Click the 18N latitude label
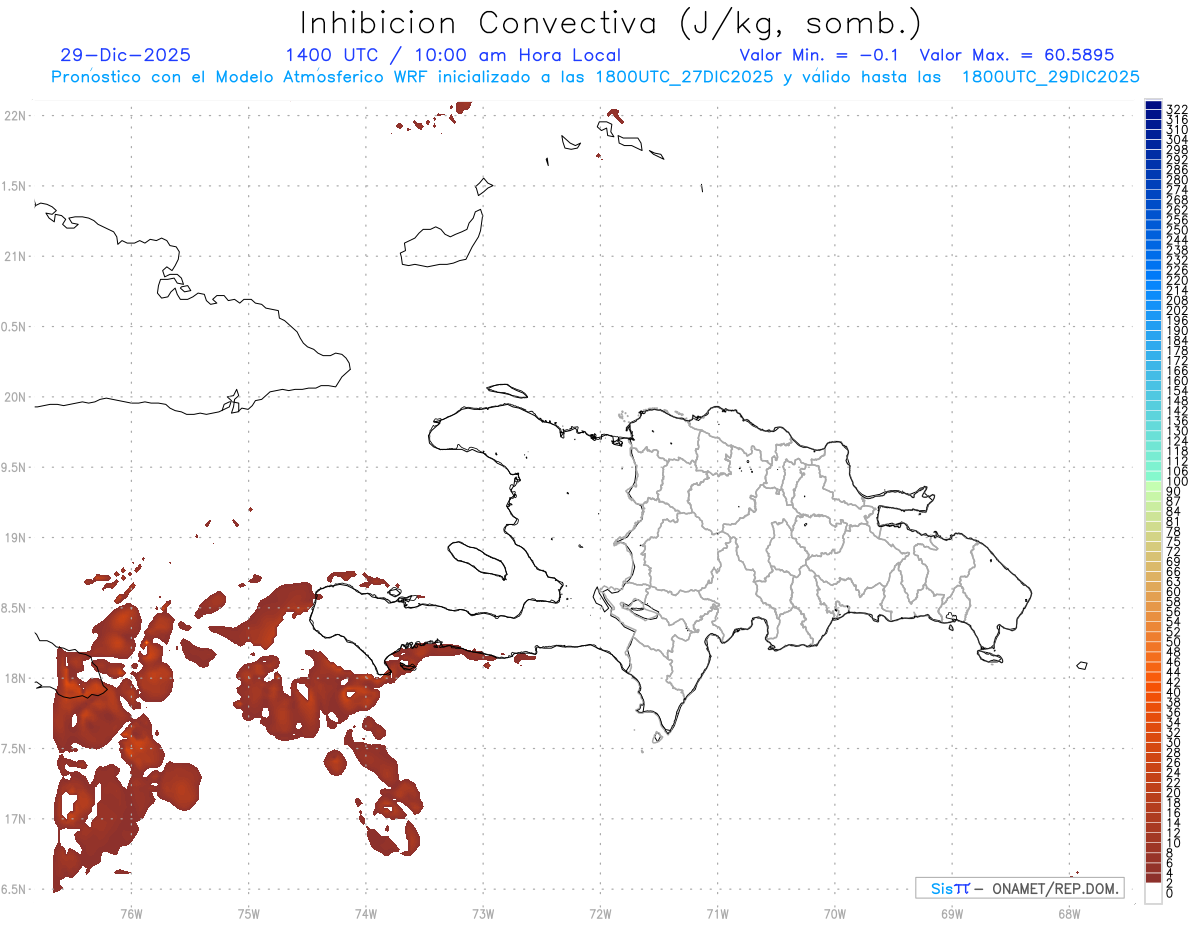The height and width of the screenshot is (927, 1200). click(14, 679)
